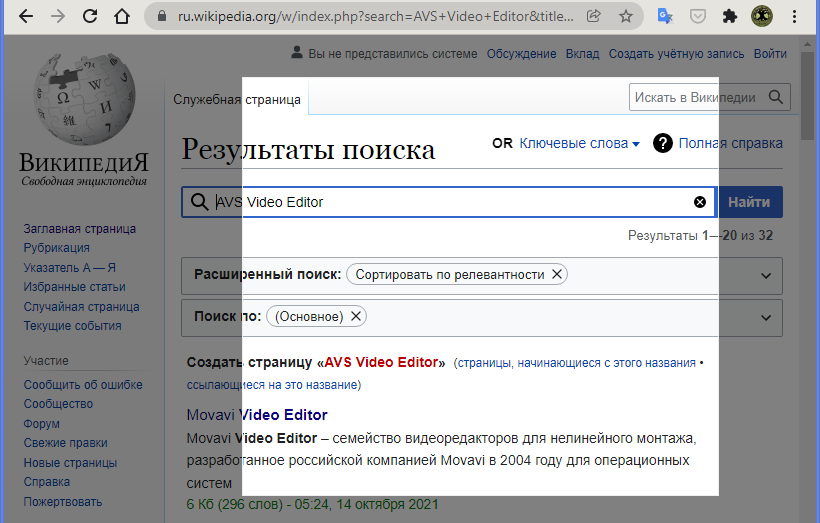Open Рубрикация in sidebar
The width and height of the screenshot is (820, 523).
tap(56, 248)
